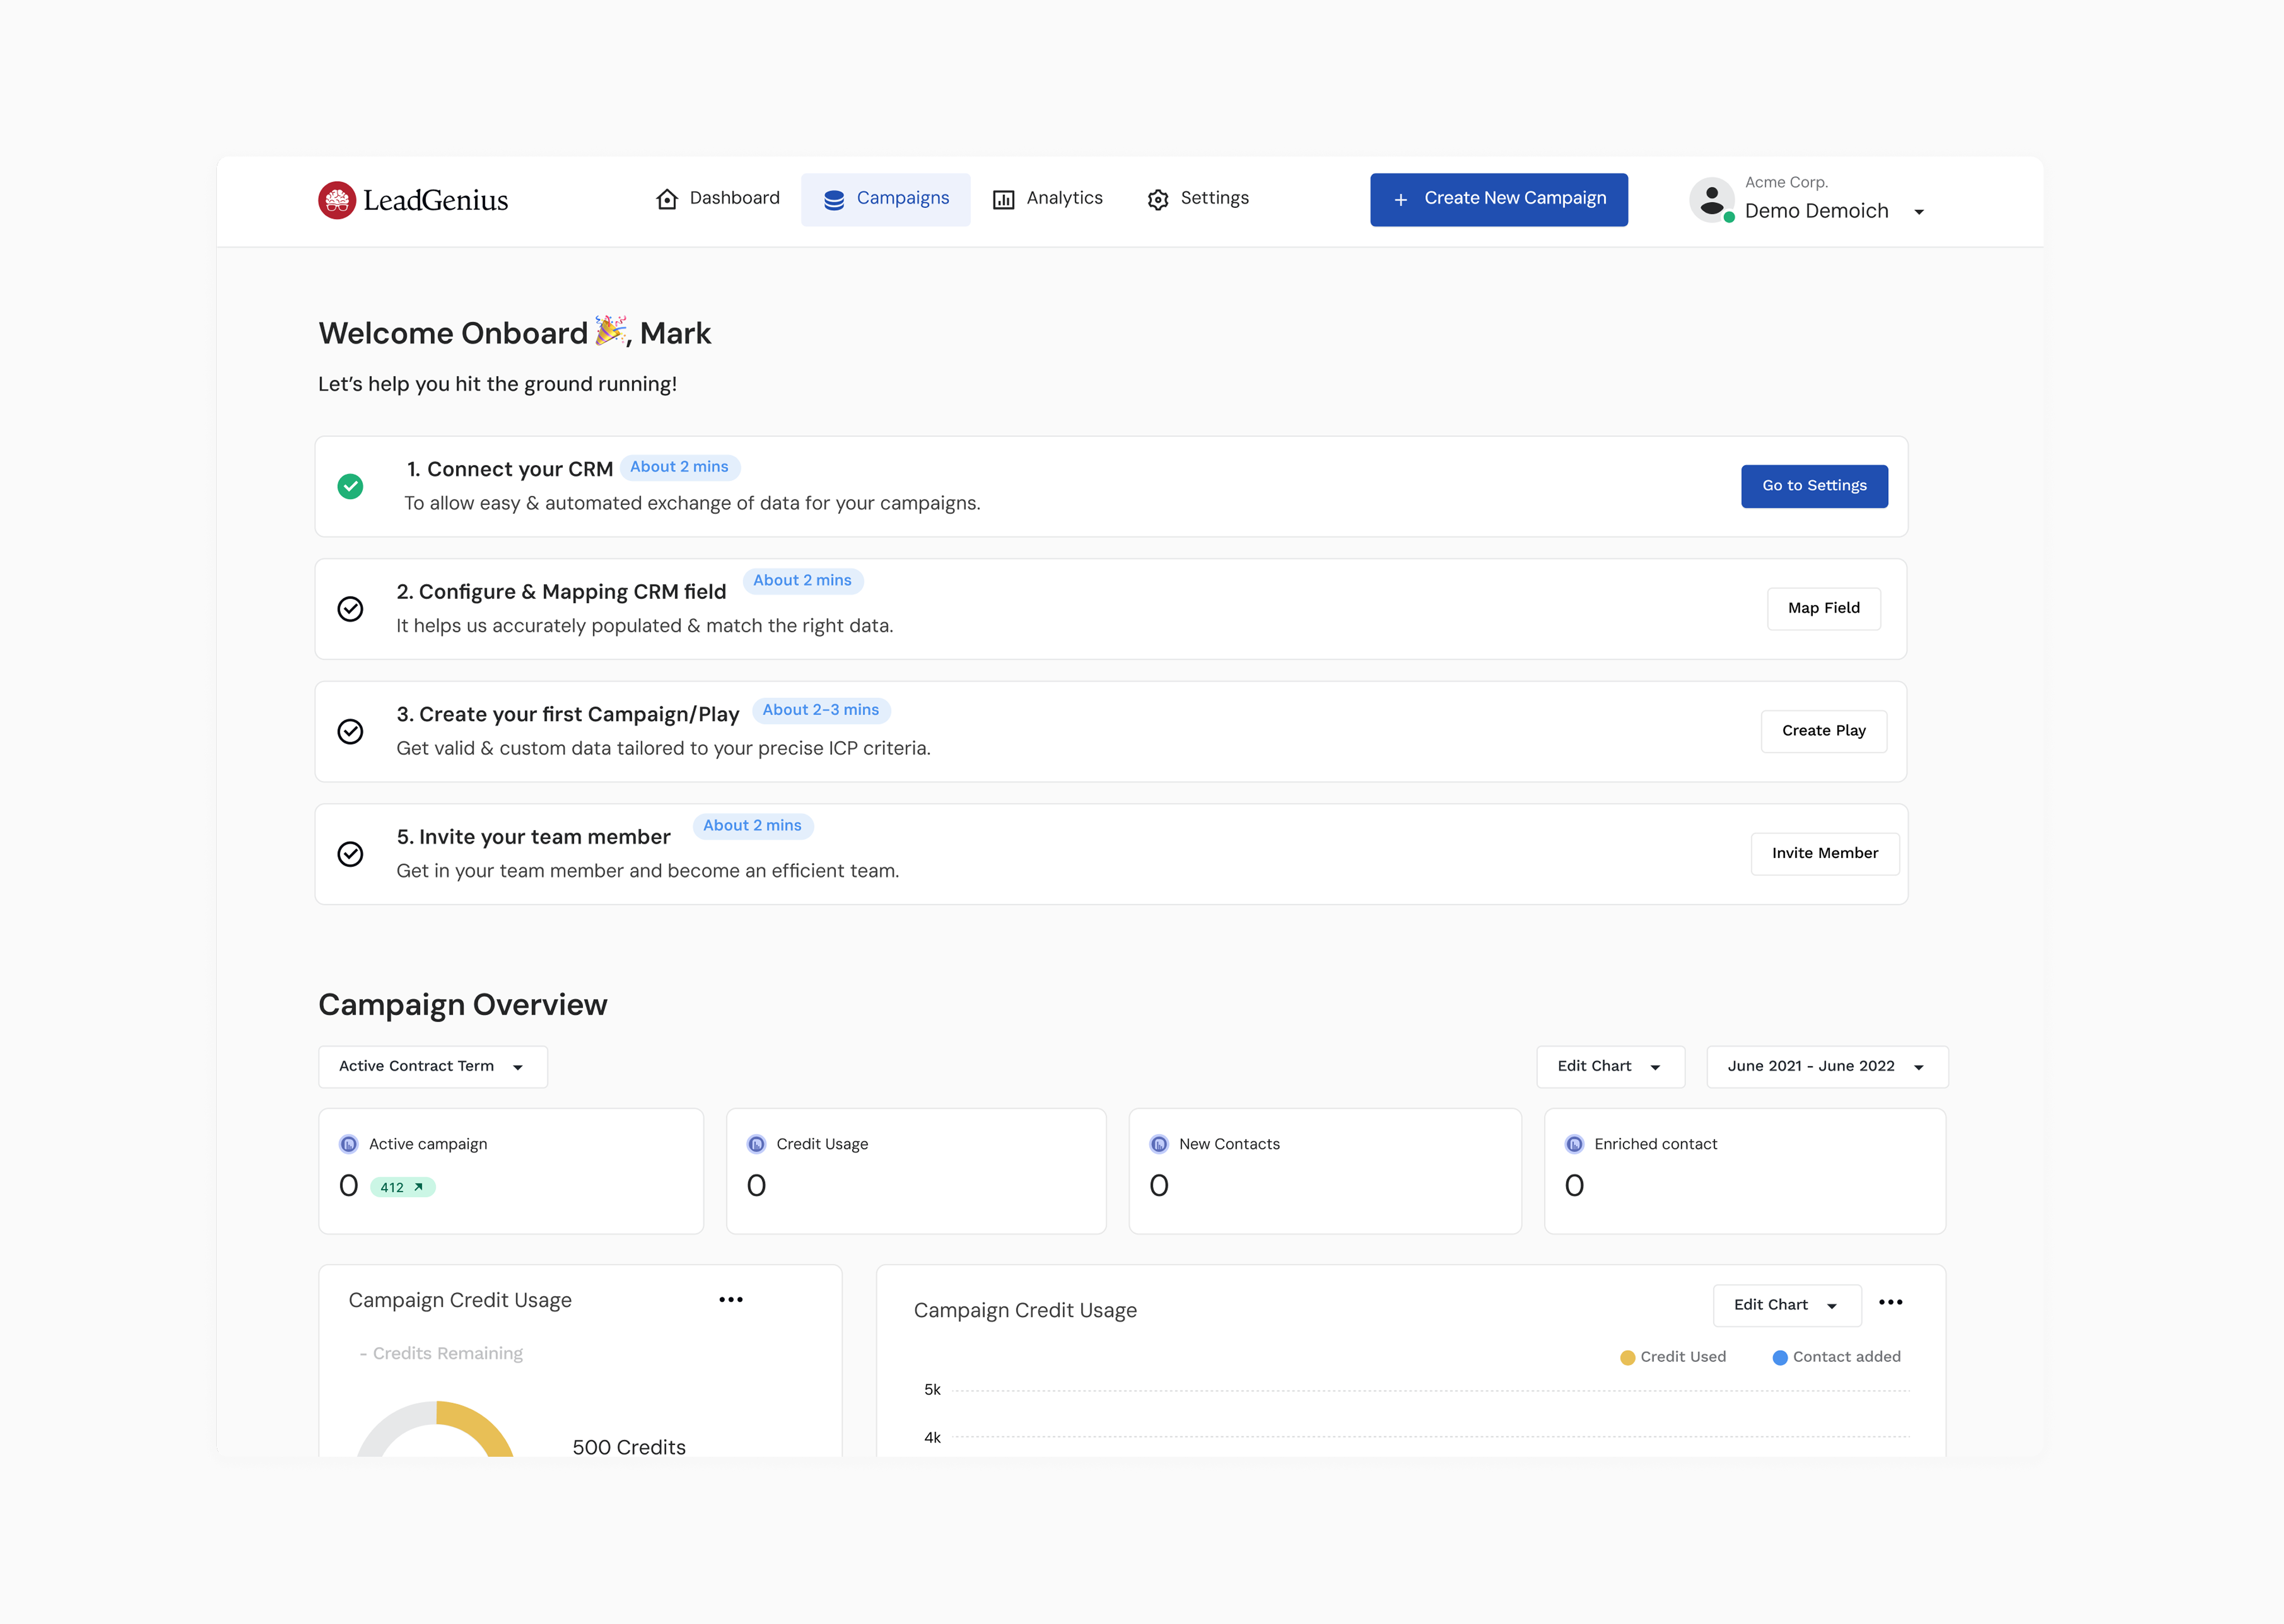Expand the Demo Demoich account dropdown arrow

(x=1919, y=212)
